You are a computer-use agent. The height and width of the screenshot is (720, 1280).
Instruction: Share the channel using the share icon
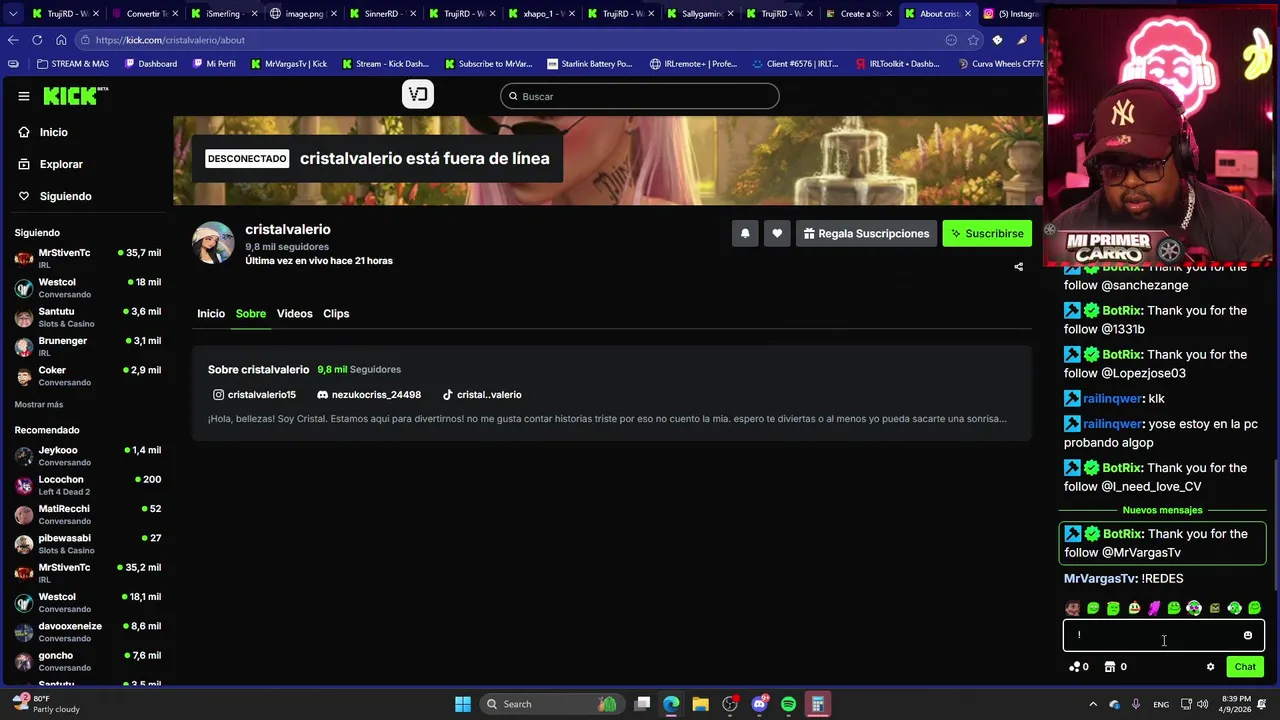point(1018,267)
